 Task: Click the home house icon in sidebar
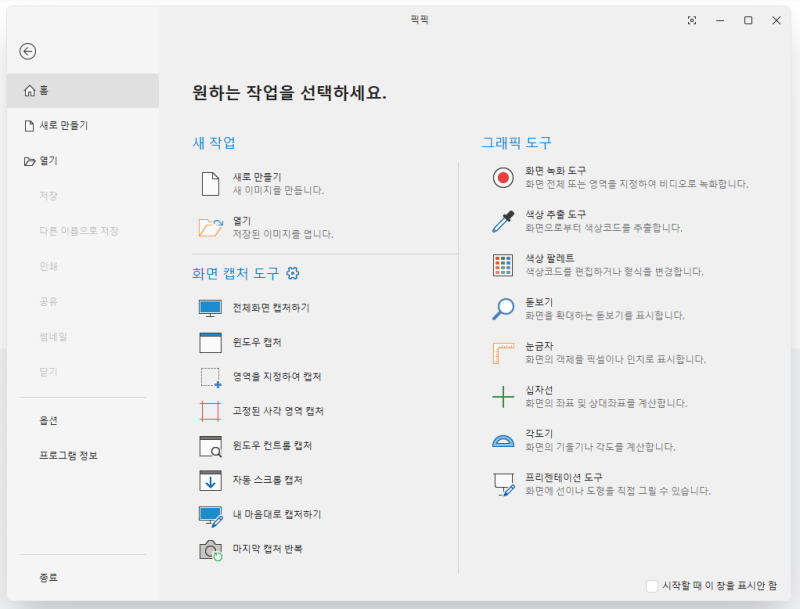(x=30, y=91)
